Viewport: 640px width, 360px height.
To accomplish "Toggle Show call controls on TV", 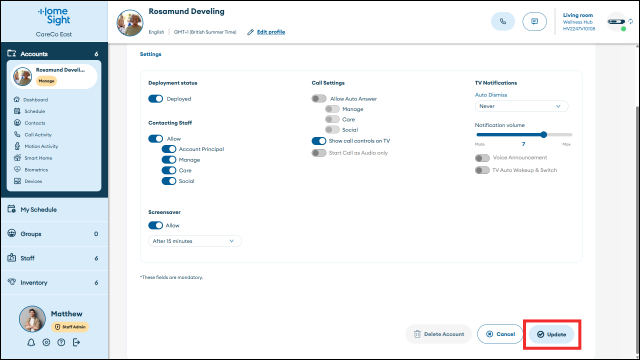I will tap(319, 141).
